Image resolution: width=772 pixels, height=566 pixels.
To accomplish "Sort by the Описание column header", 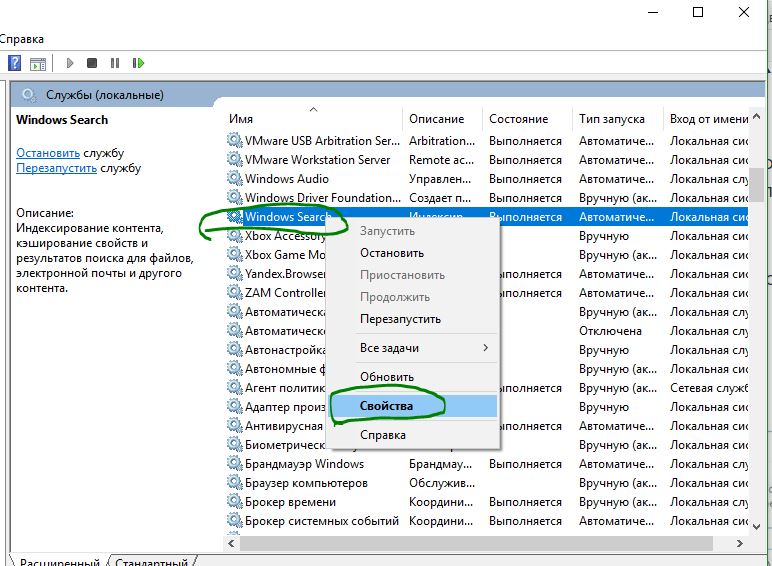I will (x=442, y=119).
